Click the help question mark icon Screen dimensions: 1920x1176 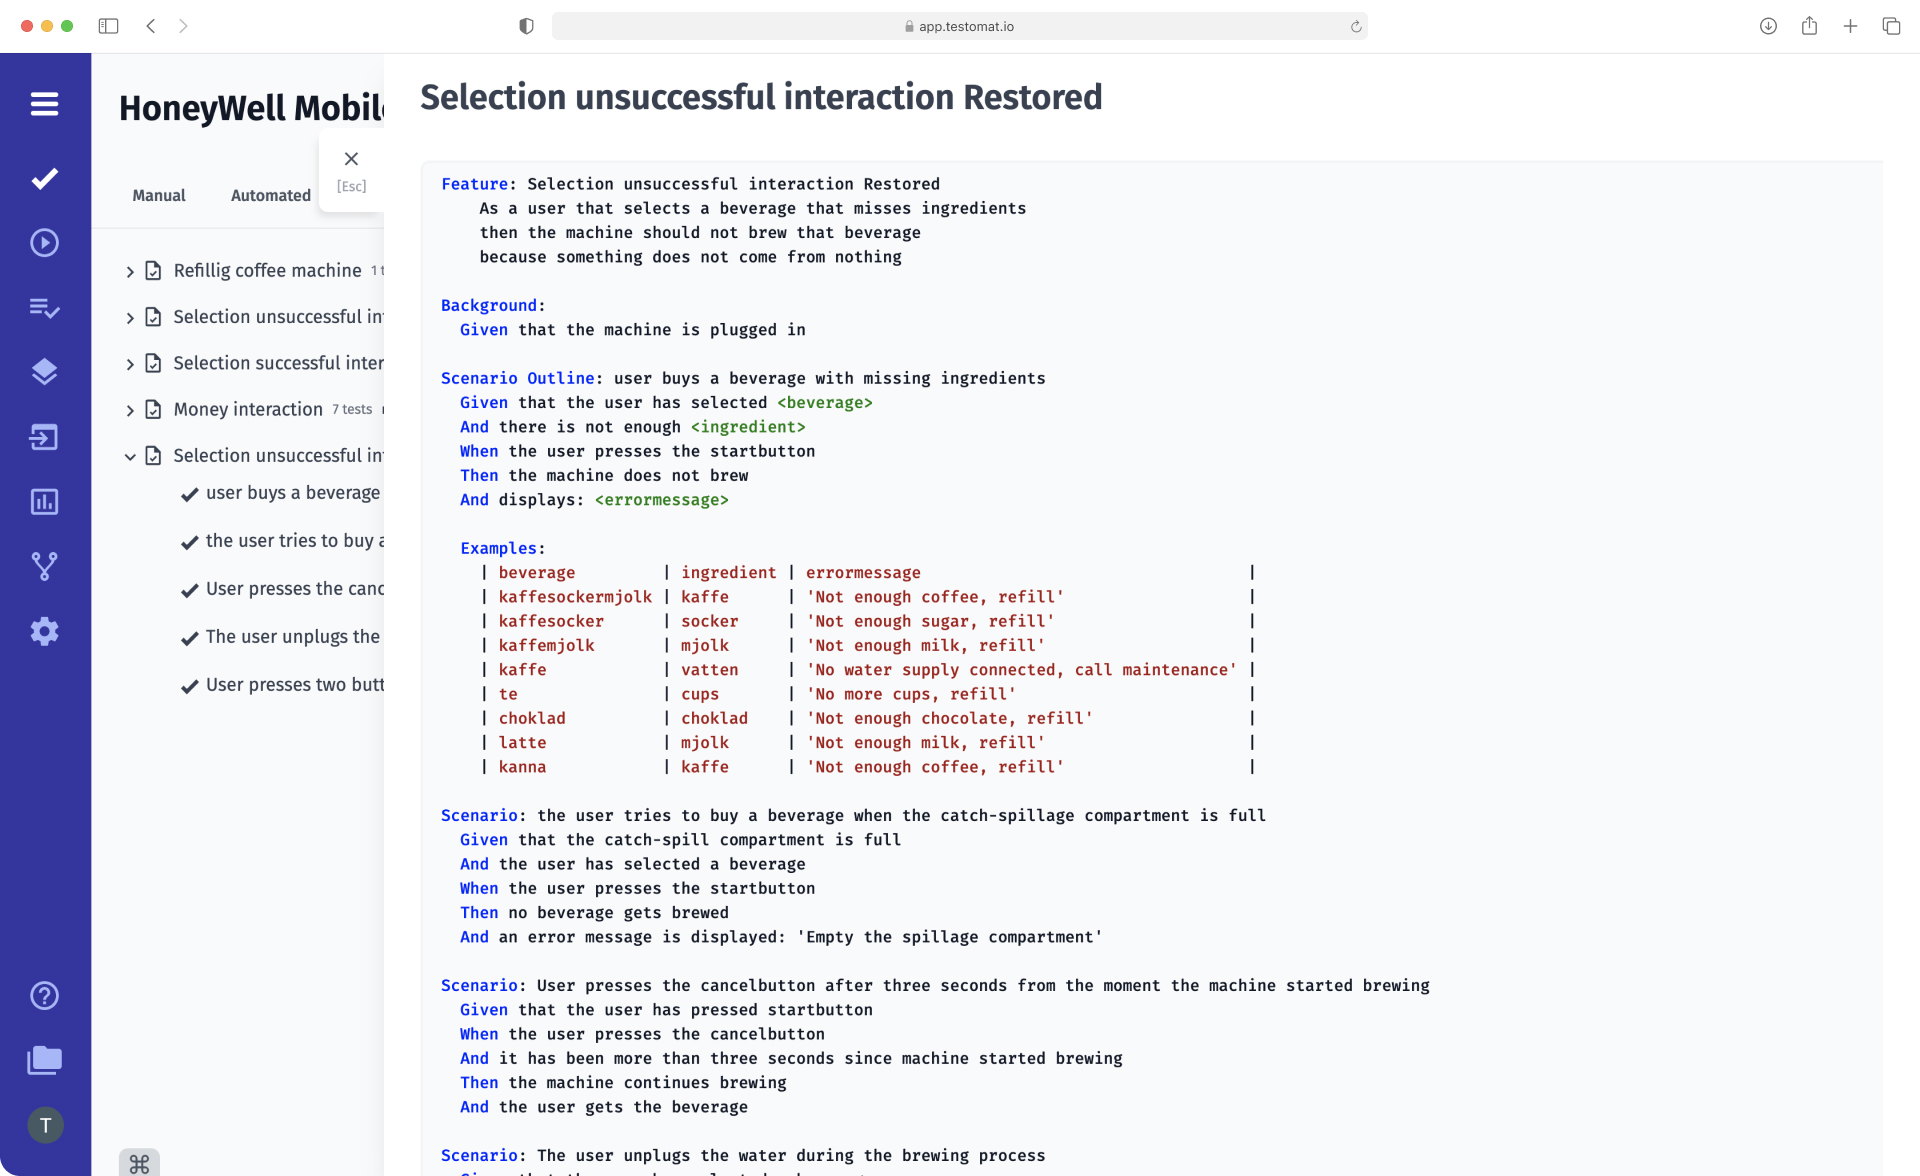click(x=45, y=996)
